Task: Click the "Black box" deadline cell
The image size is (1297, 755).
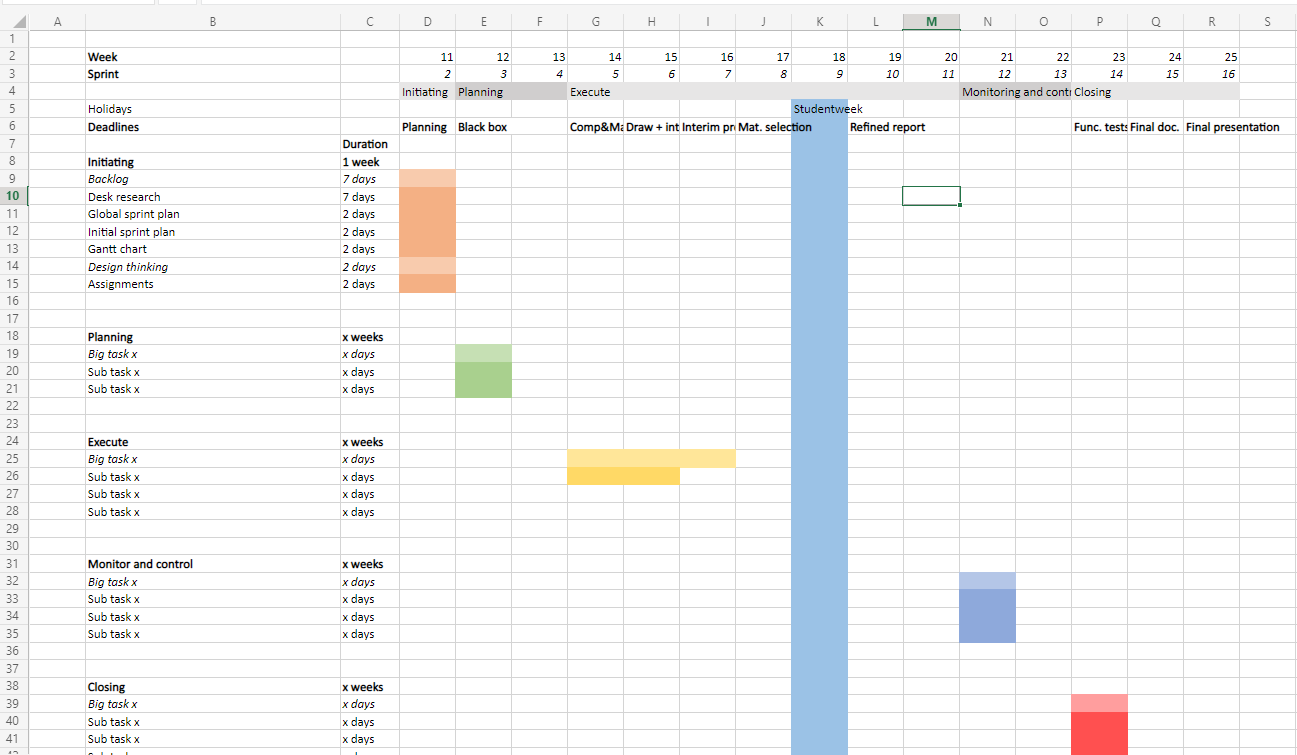Action: coord(483,127)
